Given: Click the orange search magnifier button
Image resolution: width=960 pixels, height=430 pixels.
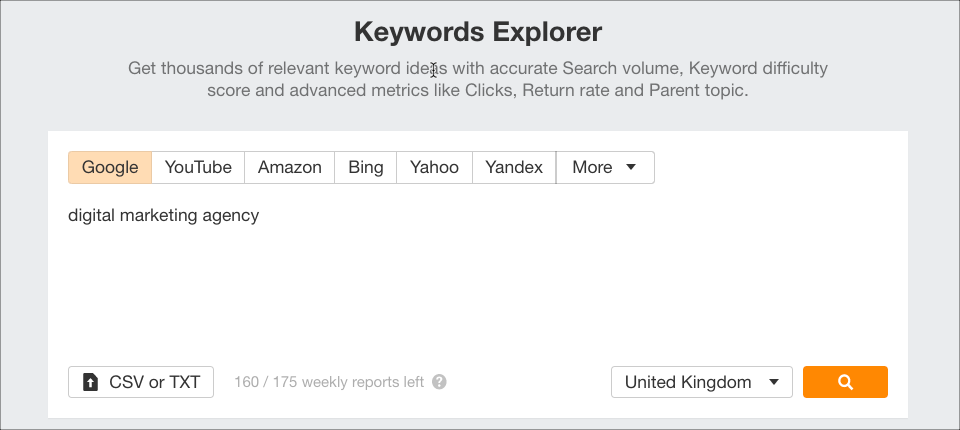Looking at the screenshot, I should pyautogui.click(x=845, y=382).
